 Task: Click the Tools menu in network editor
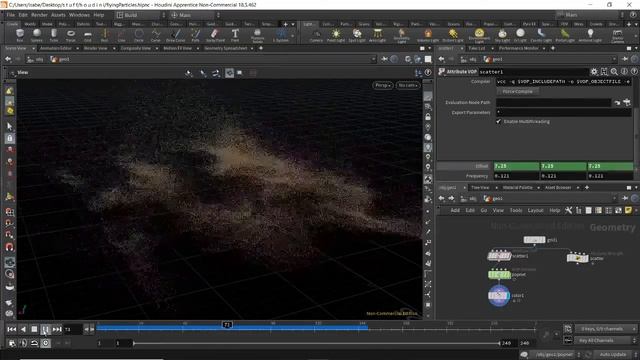[x=516, y=210]
